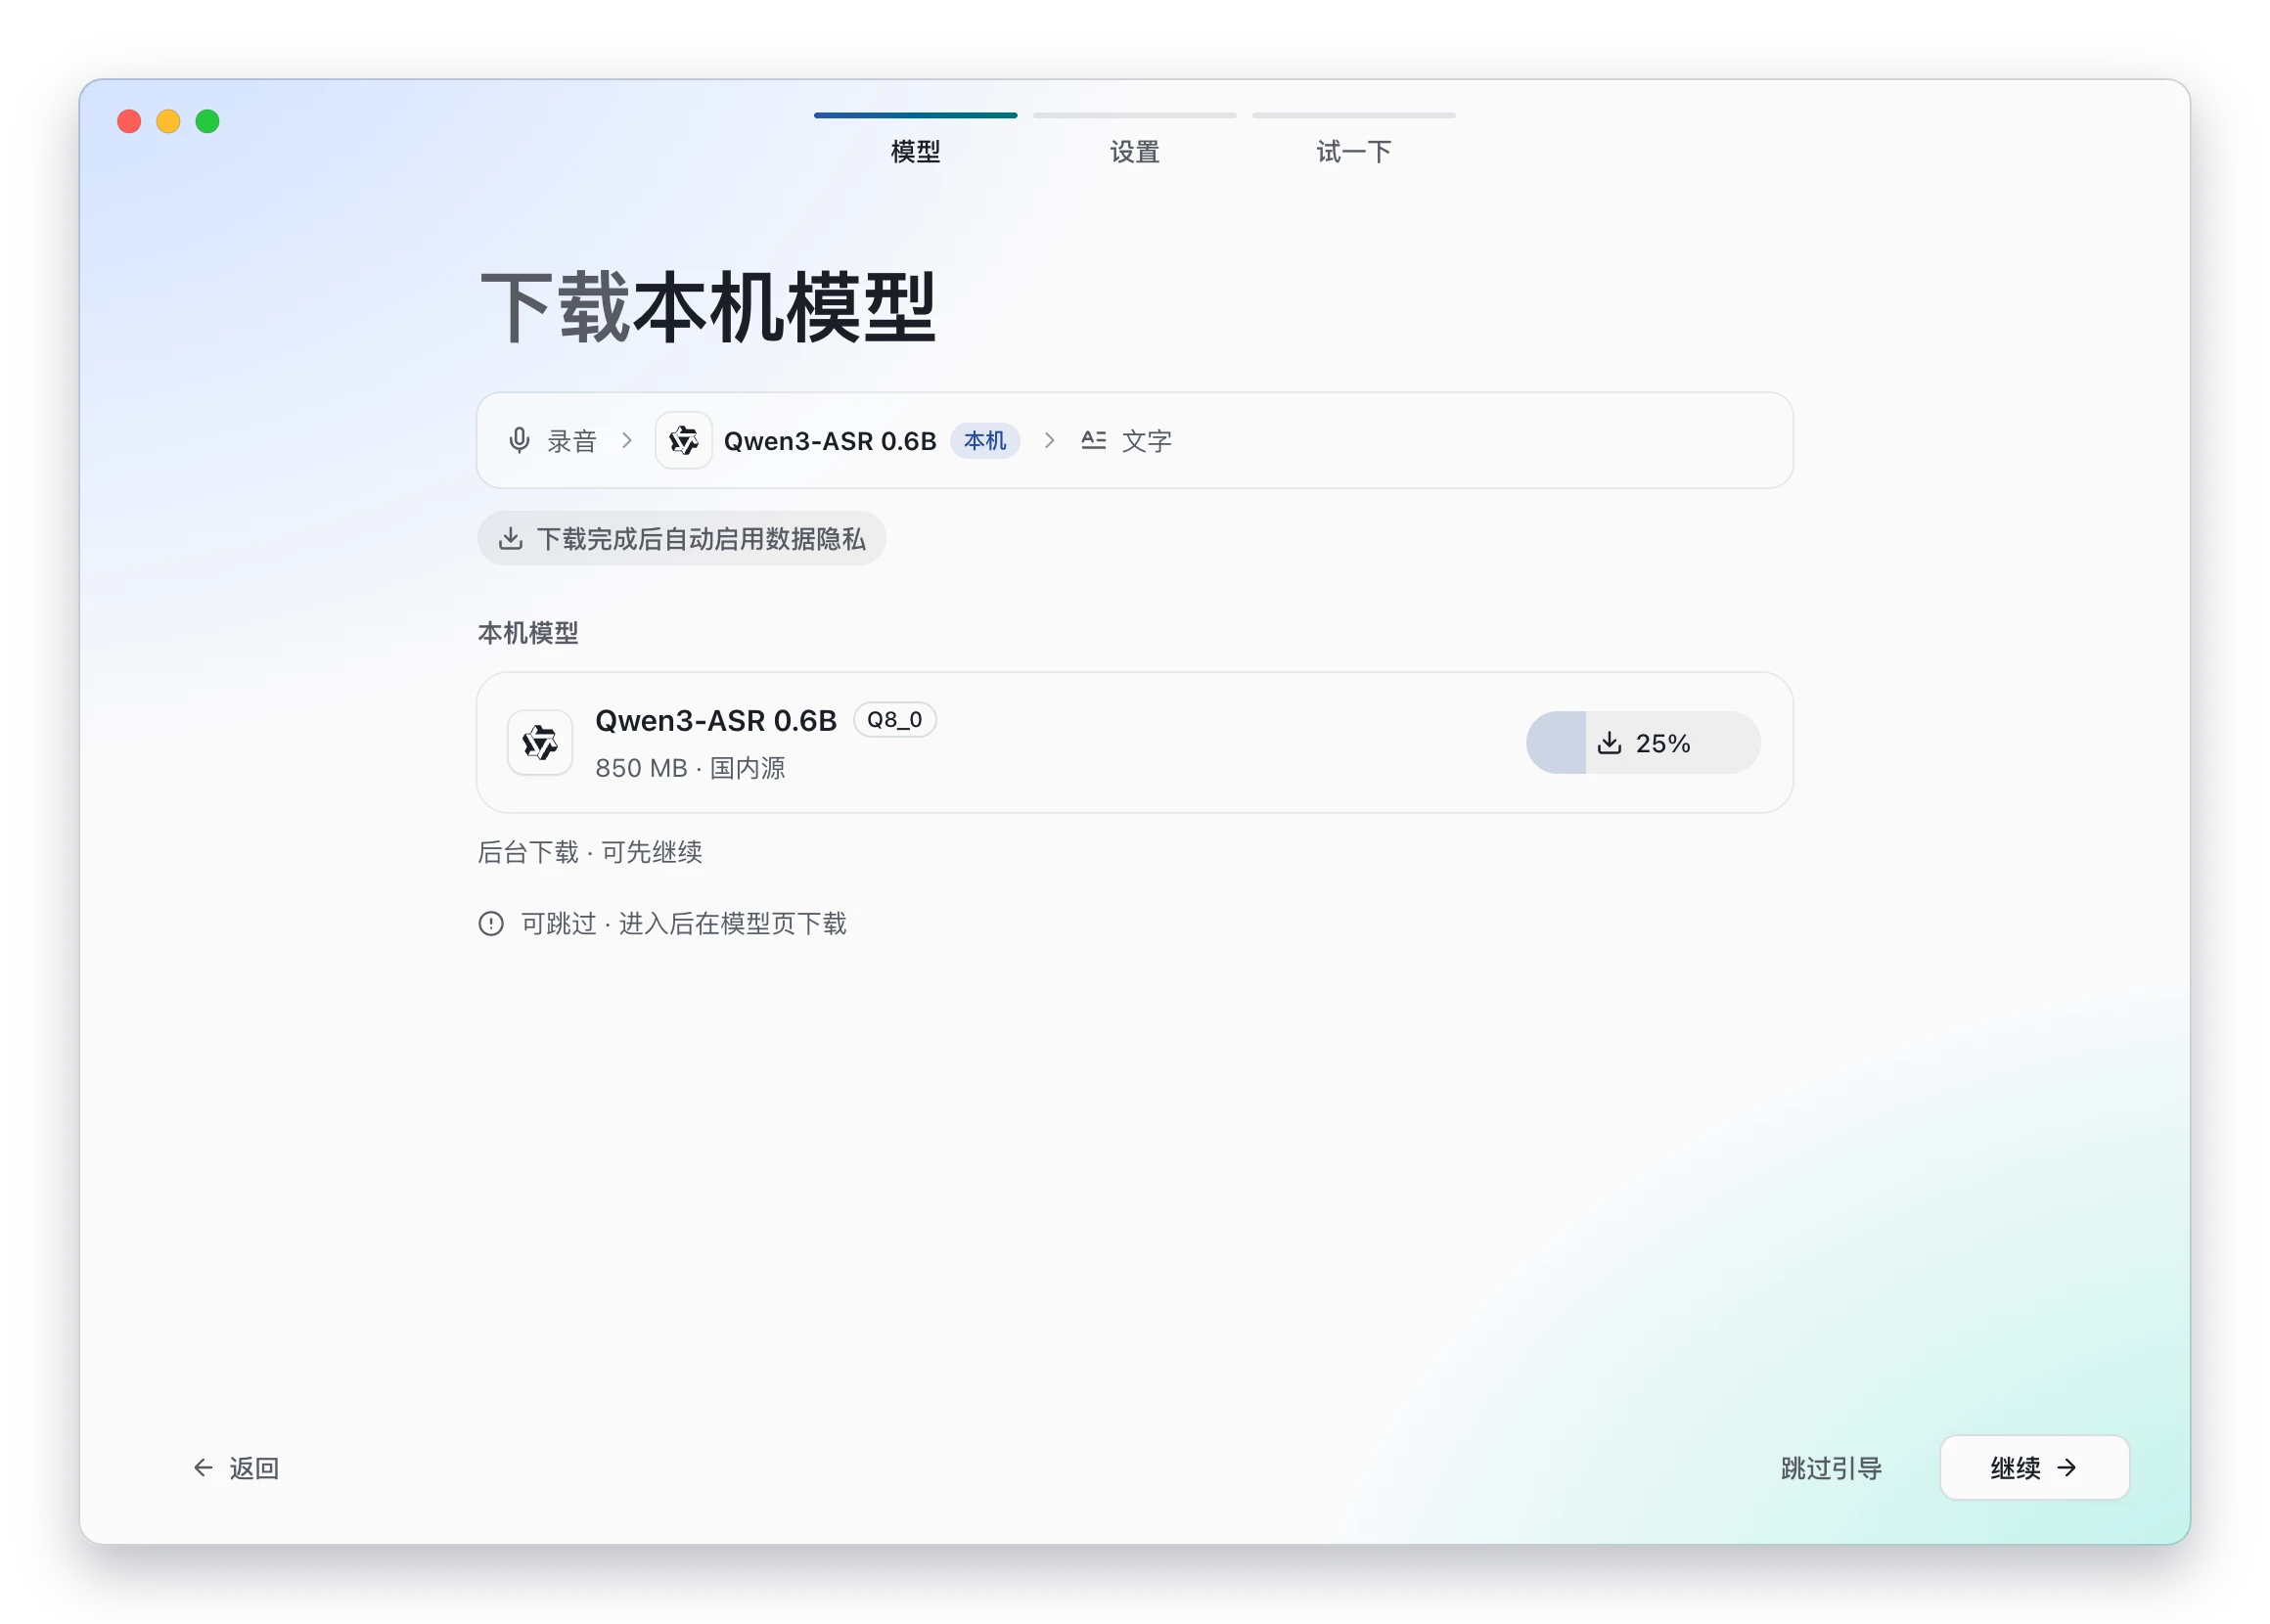Switch to the 设置 step tab
Image resolution: width=2270 pixels, height=1624 pixels.
(x=1134, y=140)
